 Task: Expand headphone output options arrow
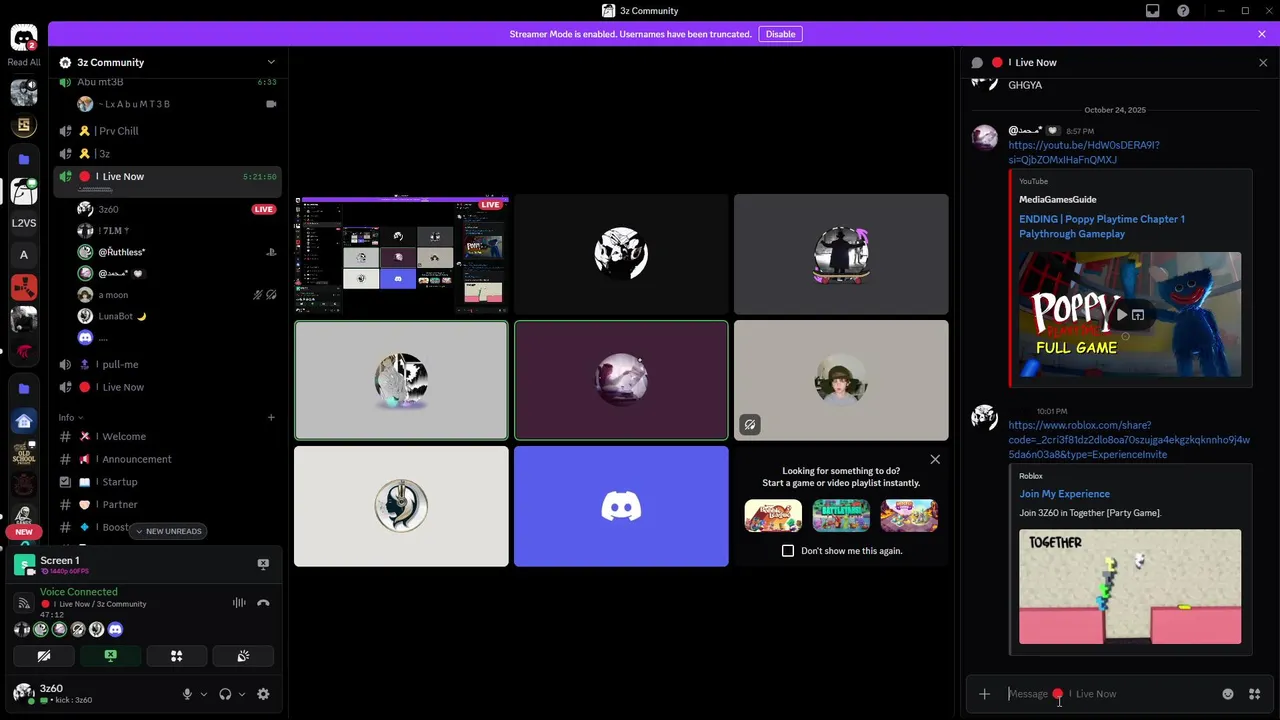coord(242,694)
